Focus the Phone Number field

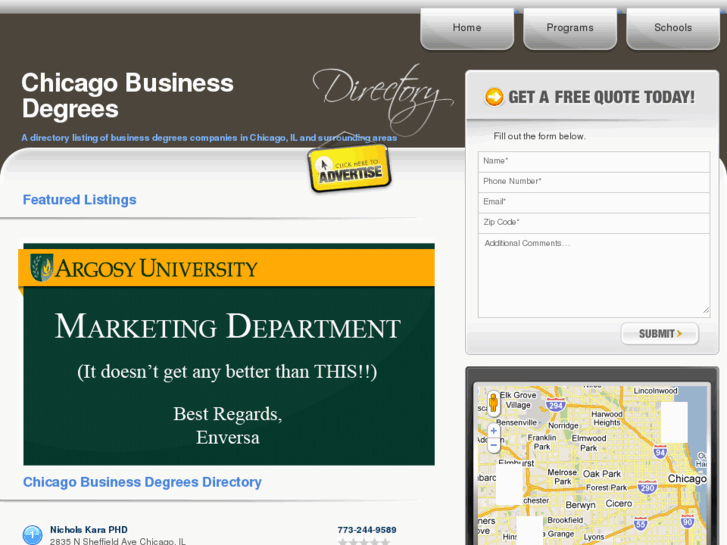click(594, 182)
